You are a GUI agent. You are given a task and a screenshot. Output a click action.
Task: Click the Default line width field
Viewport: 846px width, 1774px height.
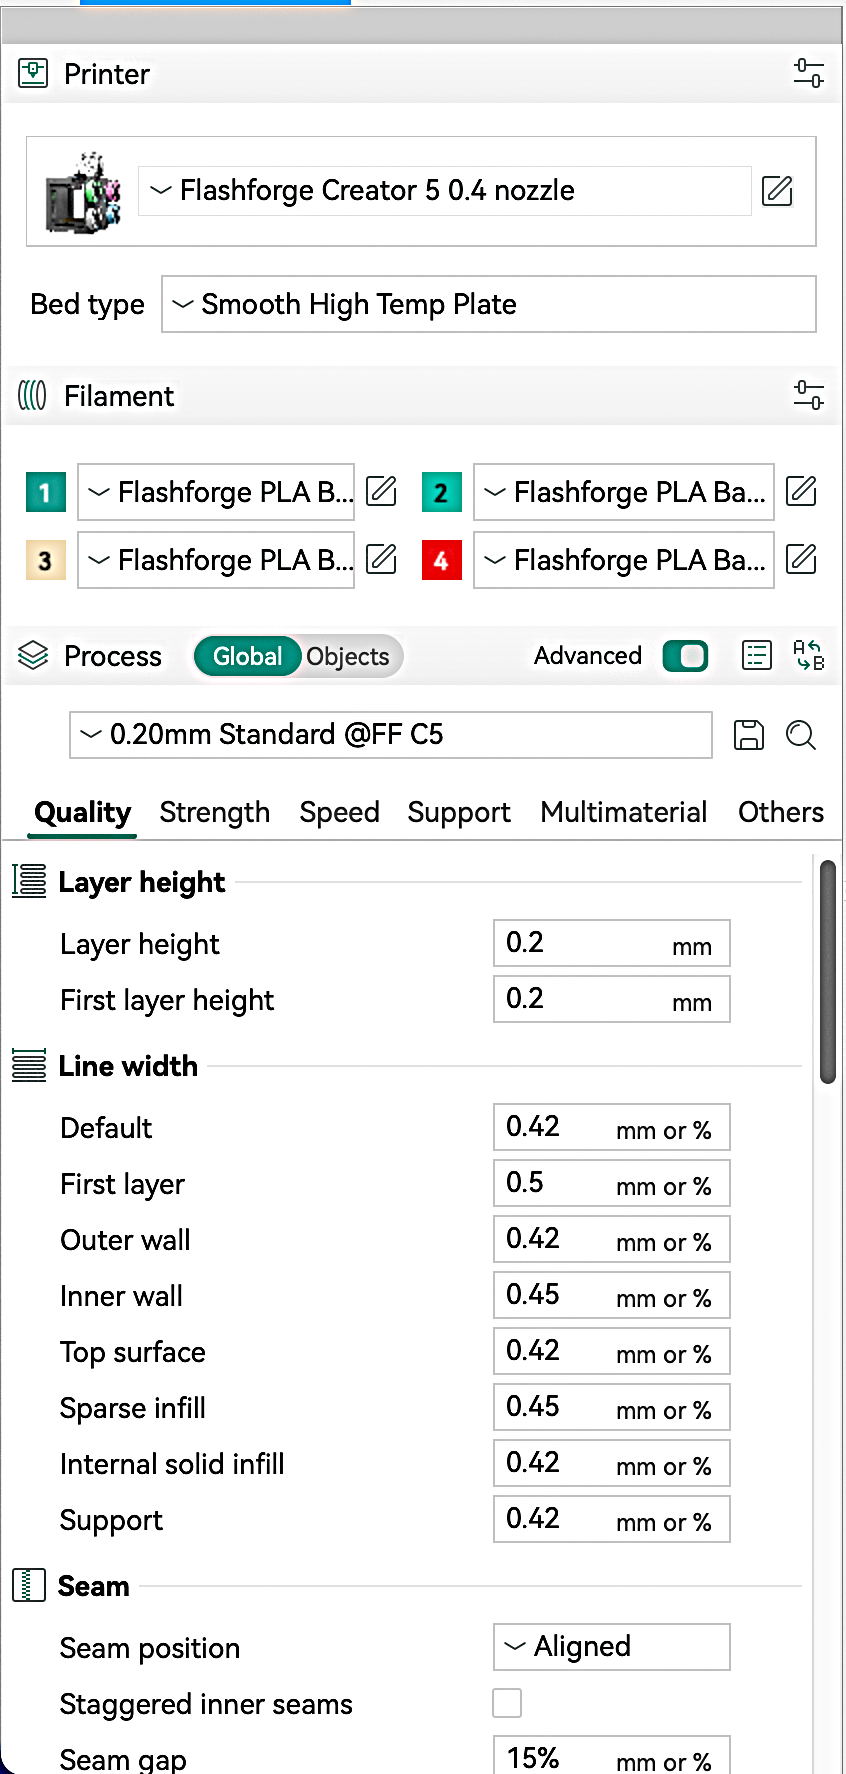tap(612, 1127)
